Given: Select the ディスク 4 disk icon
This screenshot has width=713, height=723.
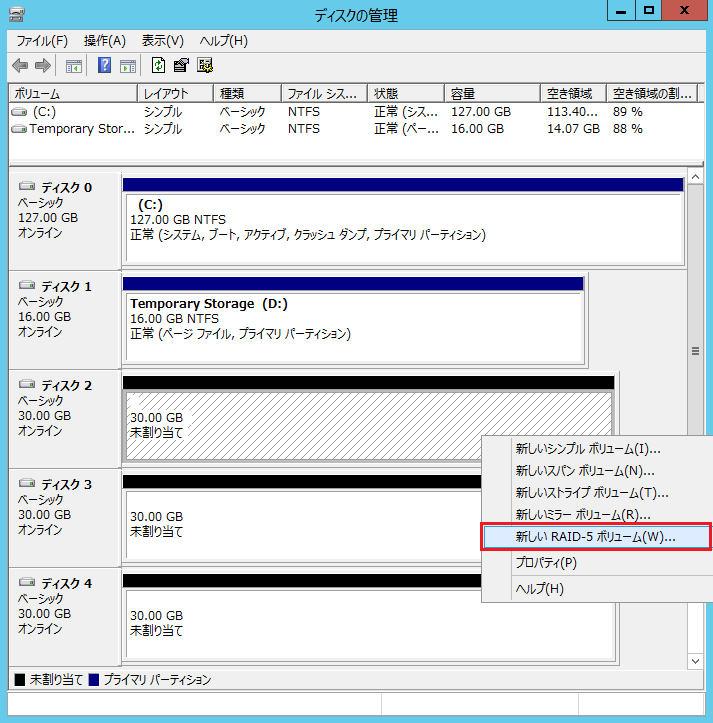Looking at the screenshot, I should point(27,582).
